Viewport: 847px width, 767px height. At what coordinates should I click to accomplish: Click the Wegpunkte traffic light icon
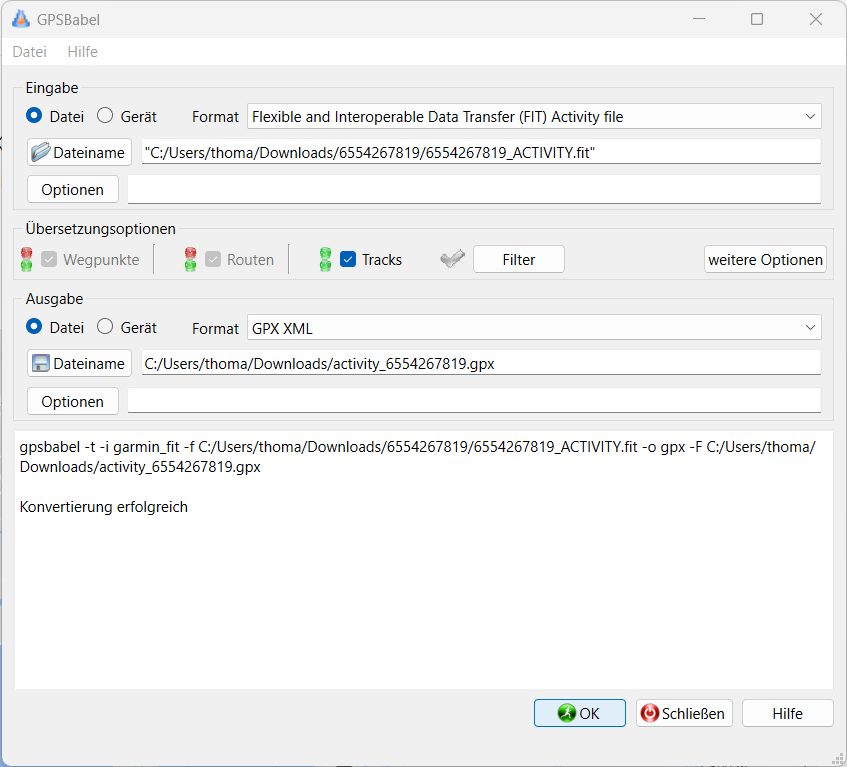[26, 260]
